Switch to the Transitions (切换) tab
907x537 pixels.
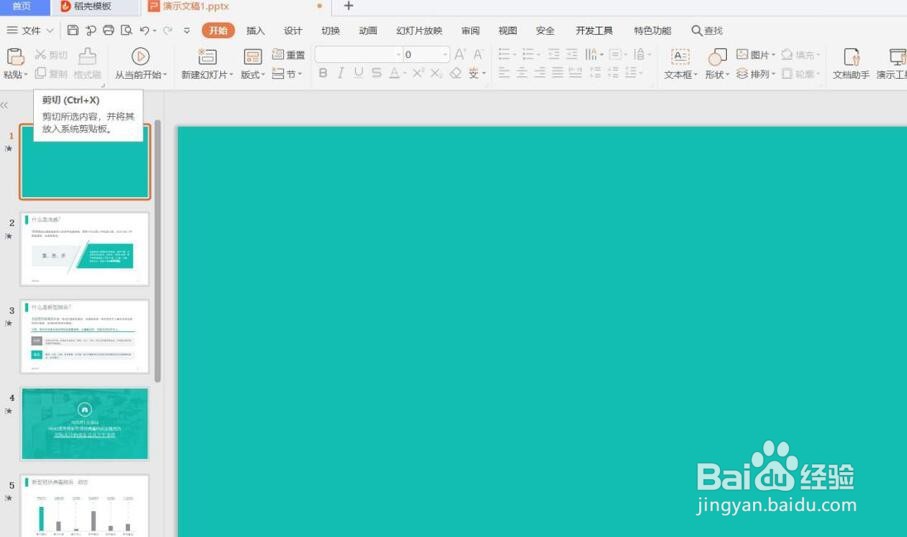click(x=330, y=30)
